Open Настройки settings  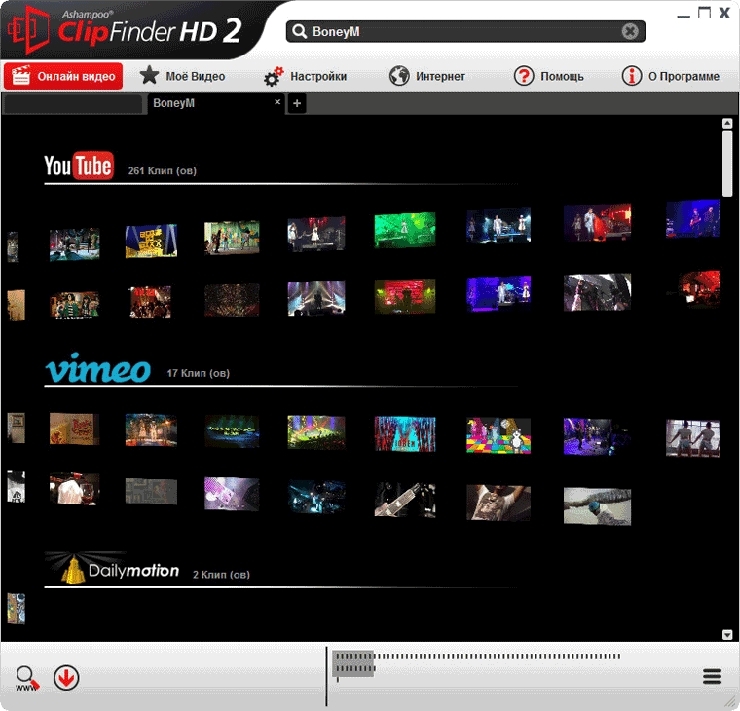(305, 76)
